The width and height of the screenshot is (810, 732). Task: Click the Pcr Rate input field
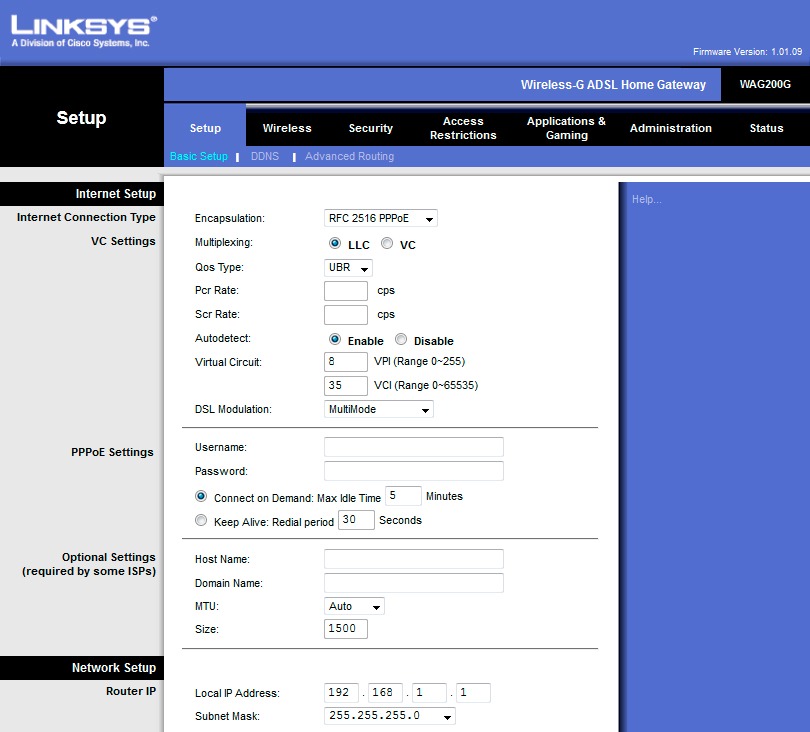coord(346,291)
